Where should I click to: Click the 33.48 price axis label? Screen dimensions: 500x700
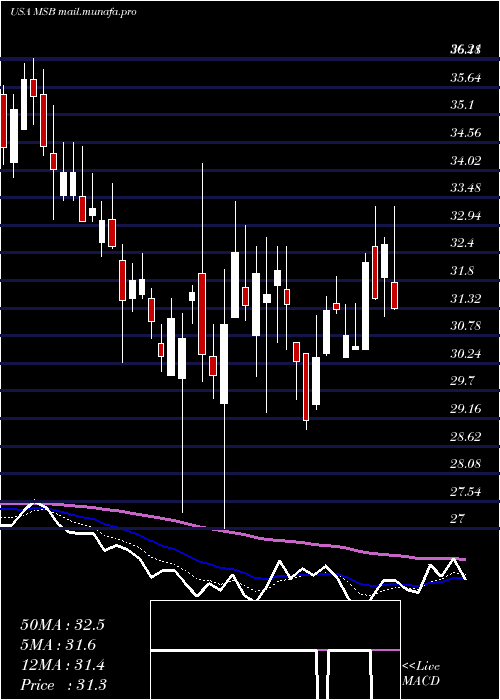465,188
